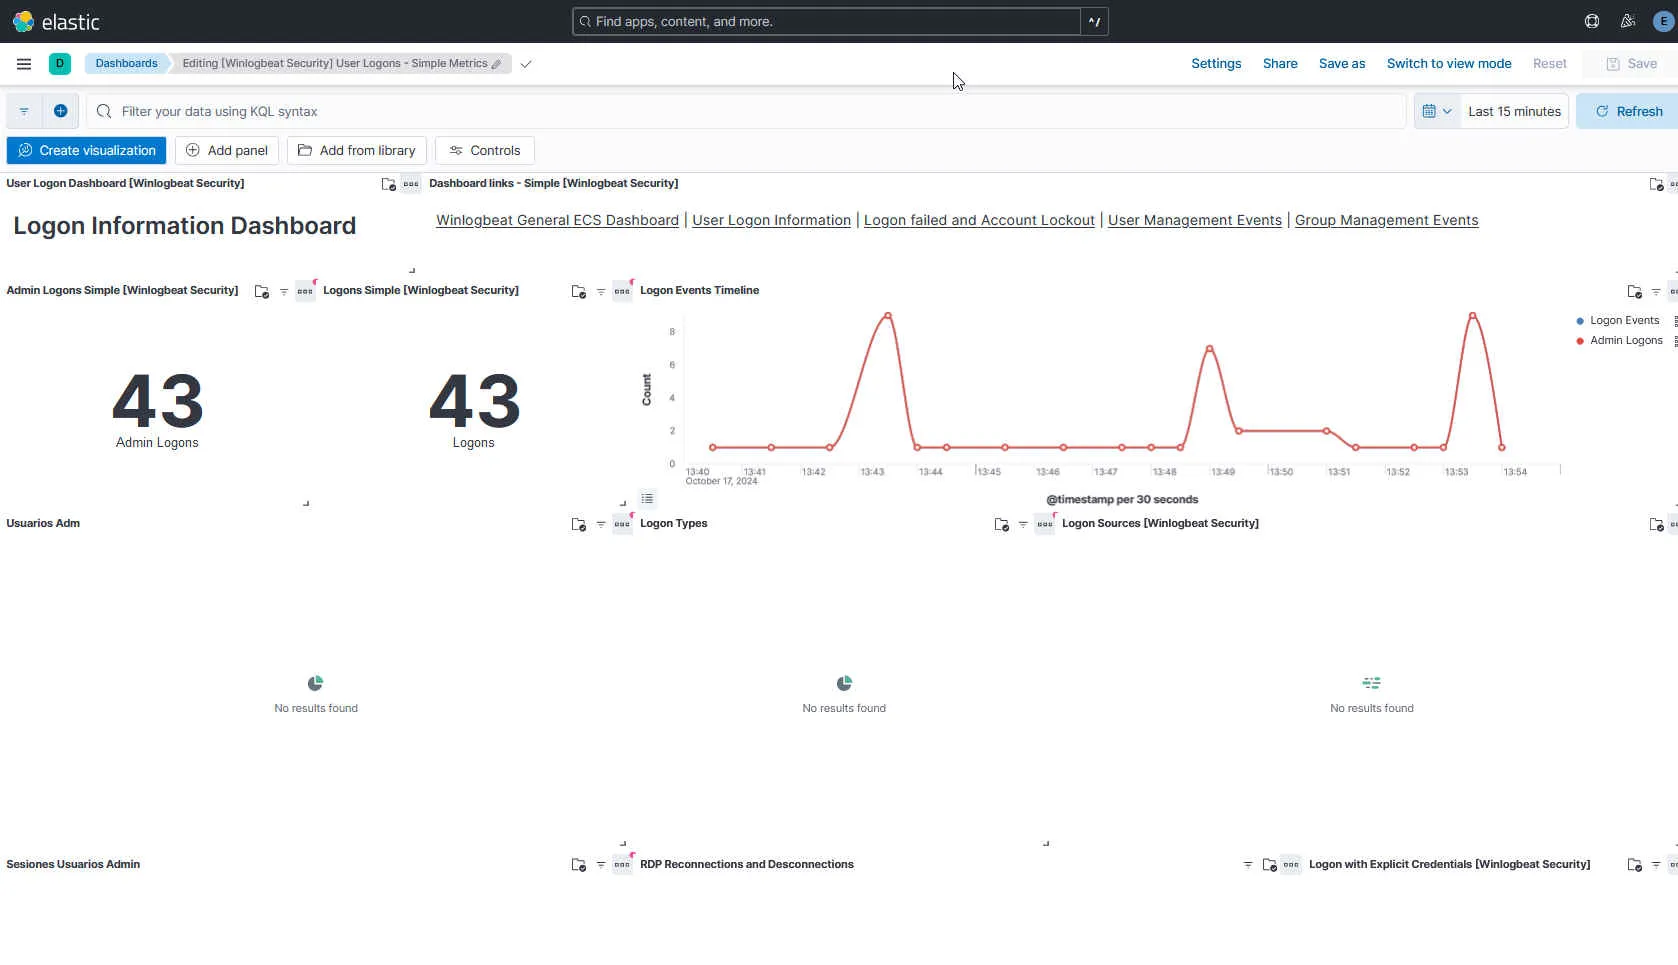The width and height of the screenshot is (1678, 965).
Task: Open the main navigation hamburger menu
Action: [24, 64]
